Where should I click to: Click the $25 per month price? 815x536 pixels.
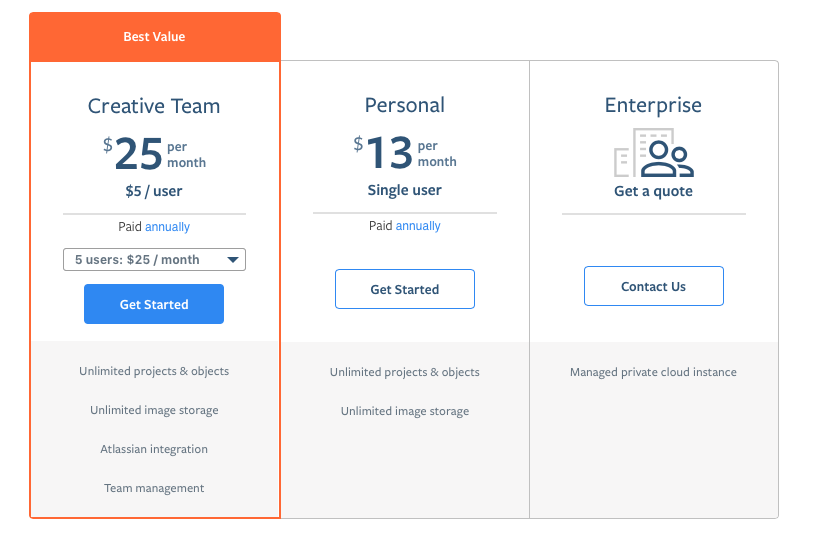(154, 153)
